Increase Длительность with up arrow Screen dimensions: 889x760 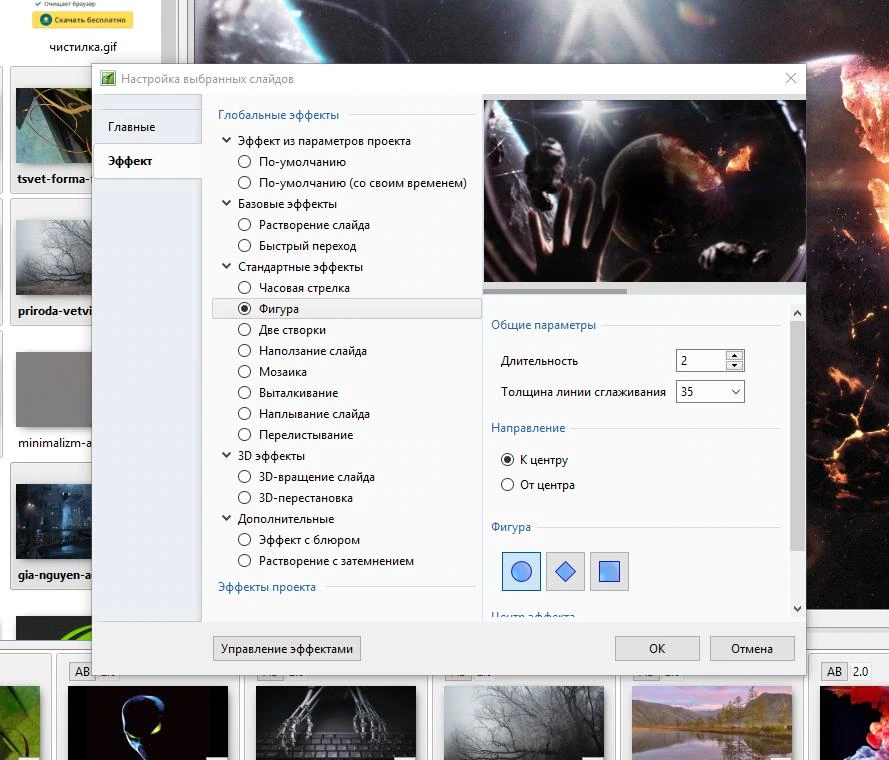tap(734, 356)
